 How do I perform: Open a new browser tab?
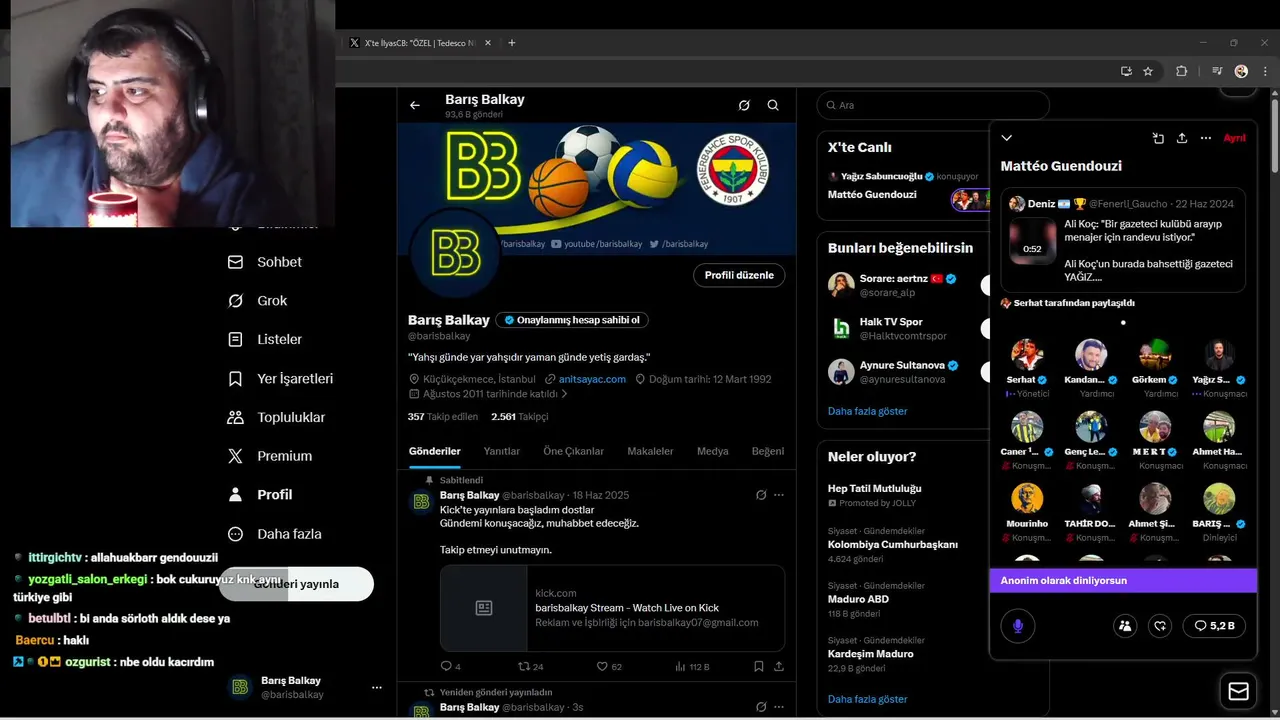pos(512,43)
